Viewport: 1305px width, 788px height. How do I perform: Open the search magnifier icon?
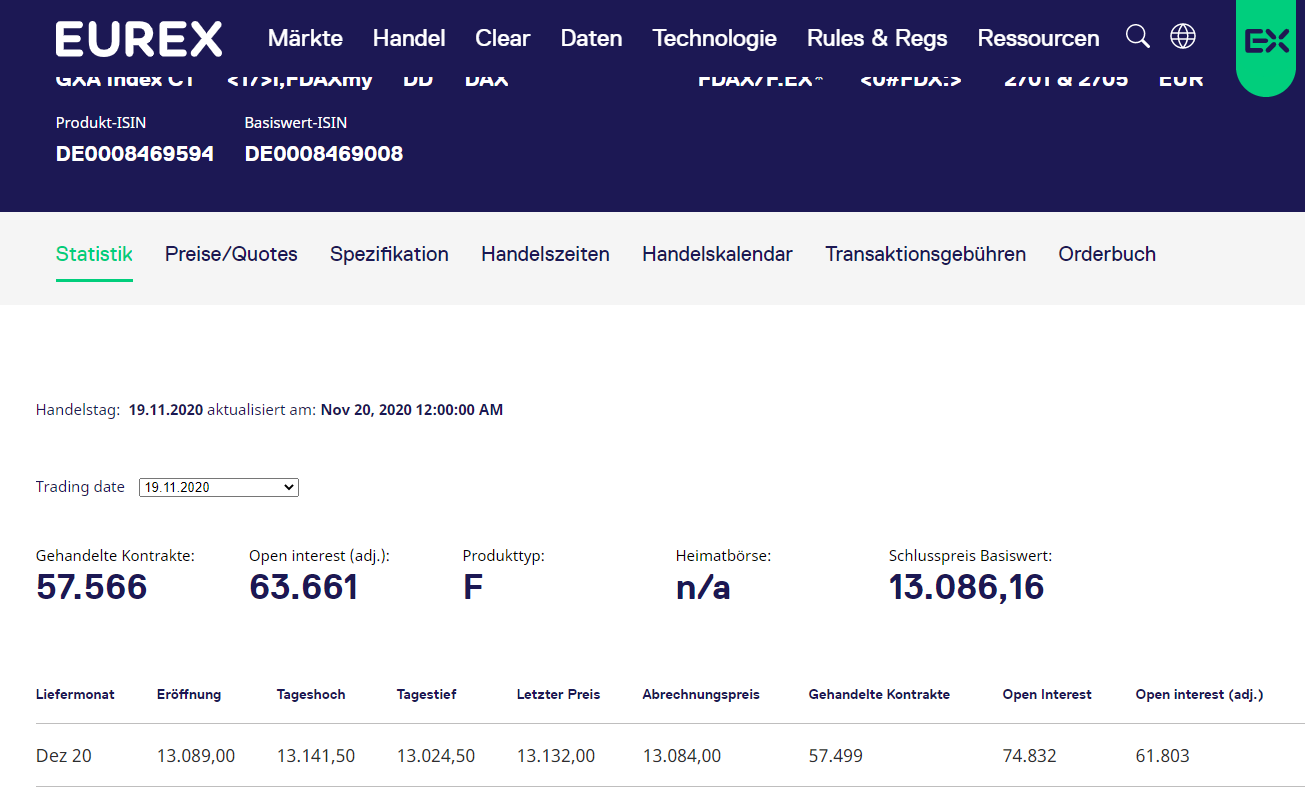click(1137, 37)
